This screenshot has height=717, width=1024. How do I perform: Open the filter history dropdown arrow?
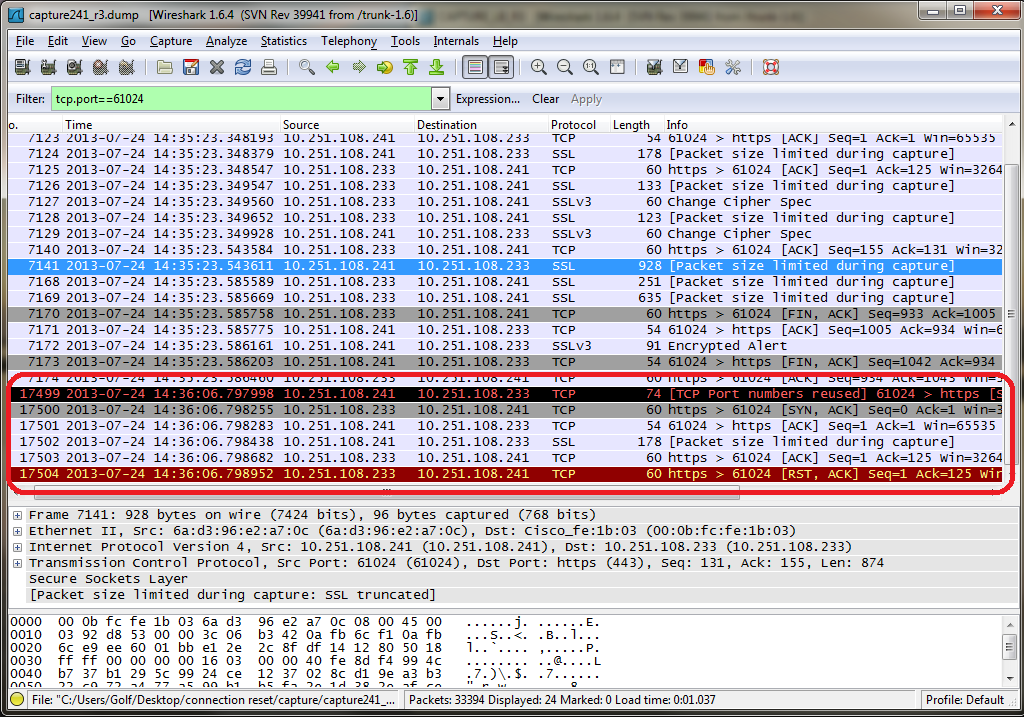click(441, 99)
